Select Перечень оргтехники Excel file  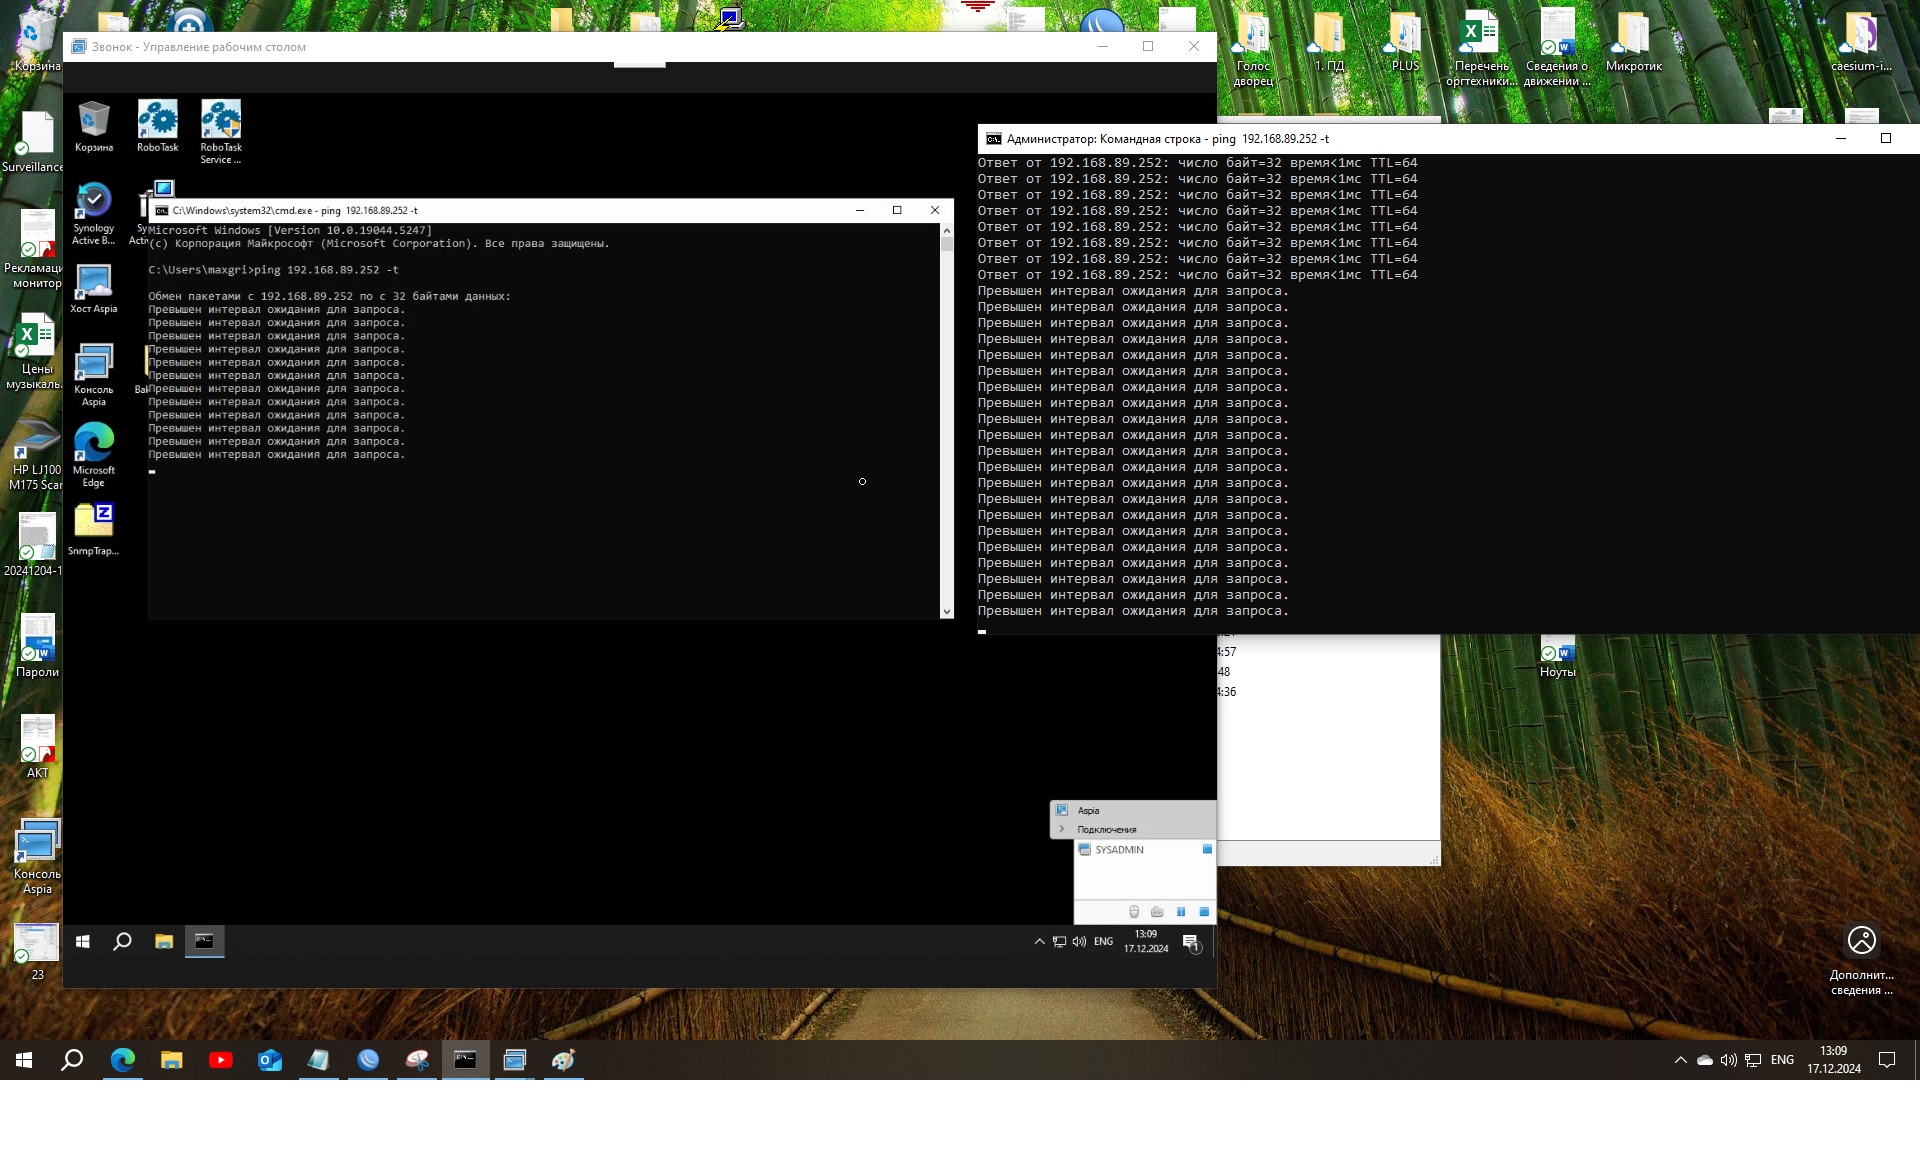[1481, 48]
